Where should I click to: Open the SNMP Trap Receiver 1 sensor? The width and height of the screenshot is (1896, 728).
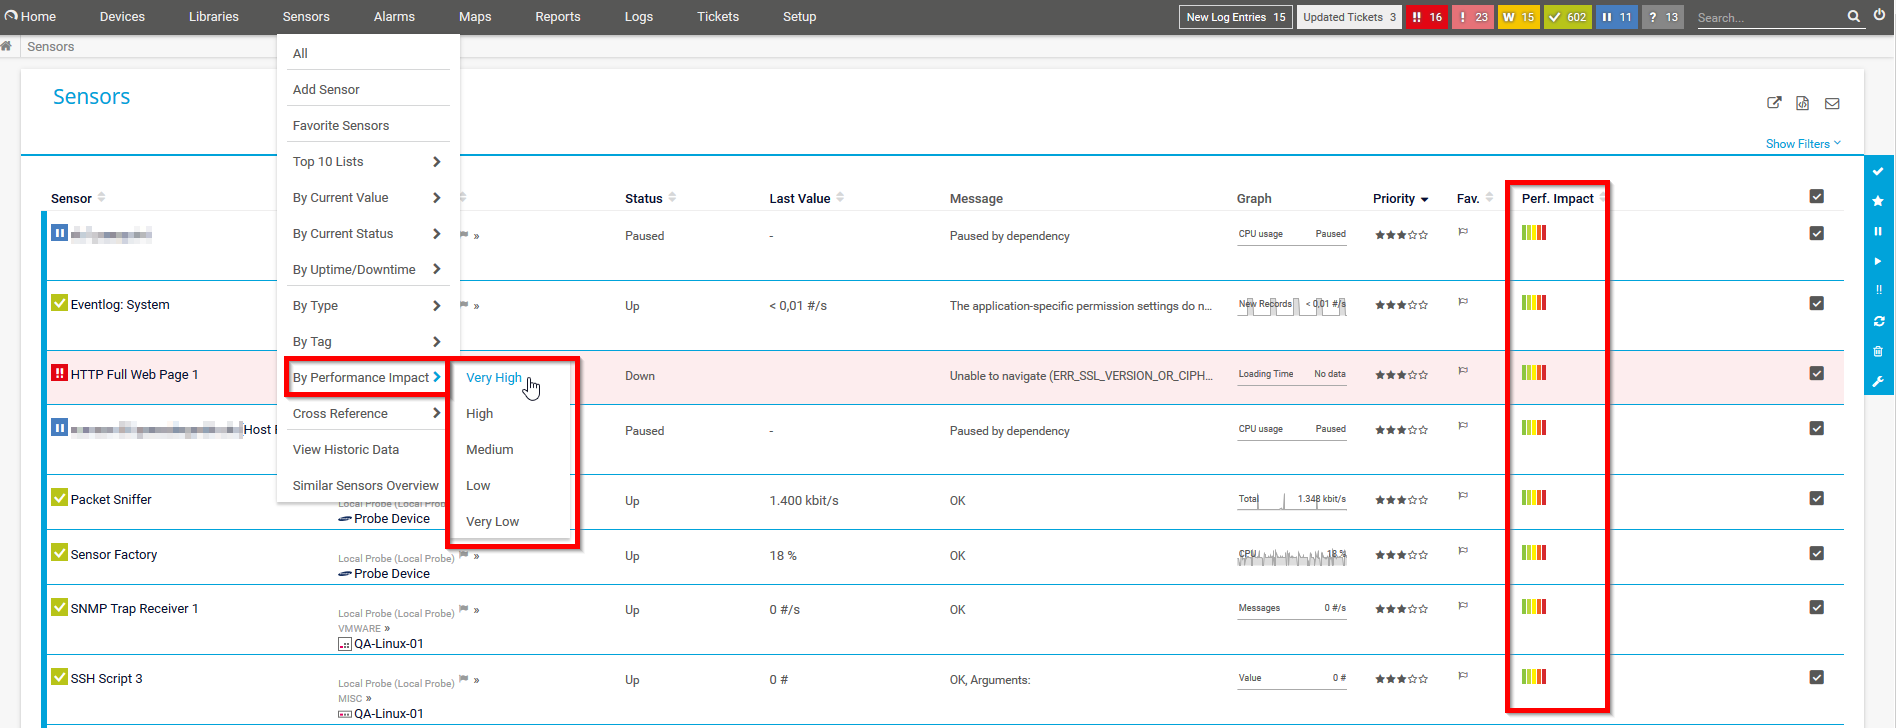tap(134, 609)
